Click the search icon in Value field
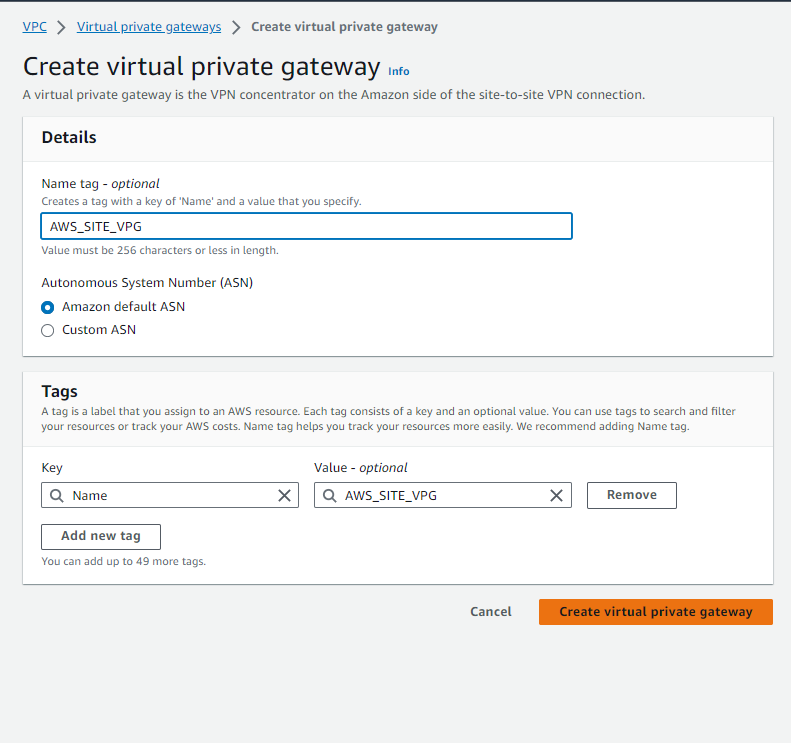 pyautogui.click(x=330, y=496)
